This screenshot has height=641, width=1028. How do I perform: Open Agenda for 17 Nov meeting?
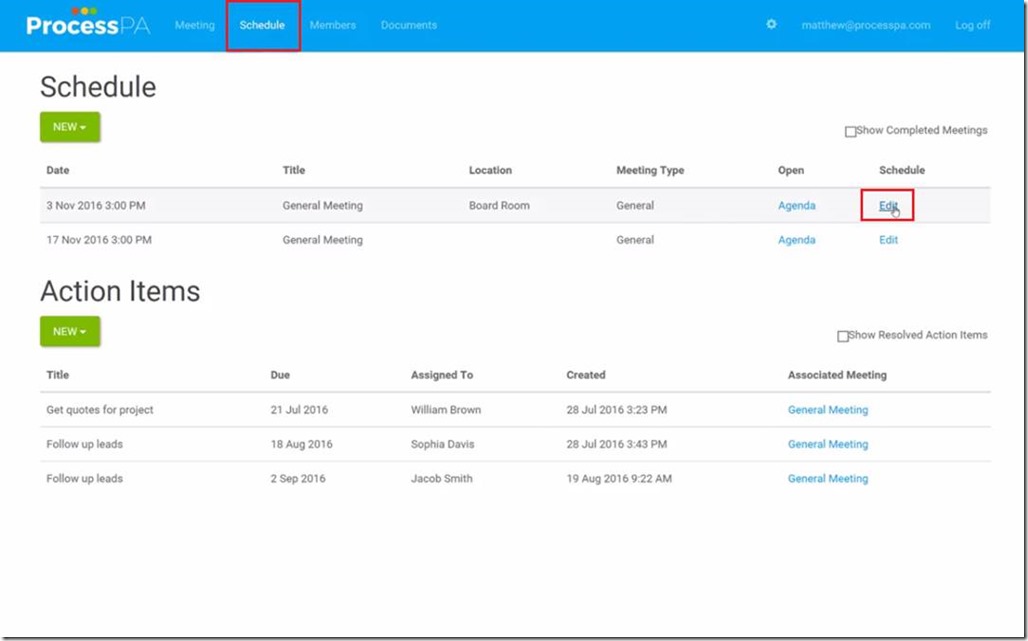pos(796,240)
